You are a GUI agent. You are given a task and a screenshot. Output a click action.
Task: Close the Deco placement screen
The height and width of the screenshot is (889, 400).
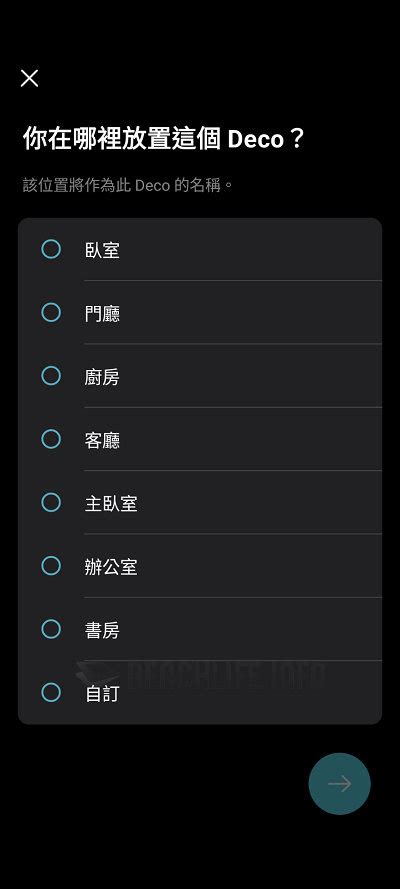pos(29,78)
